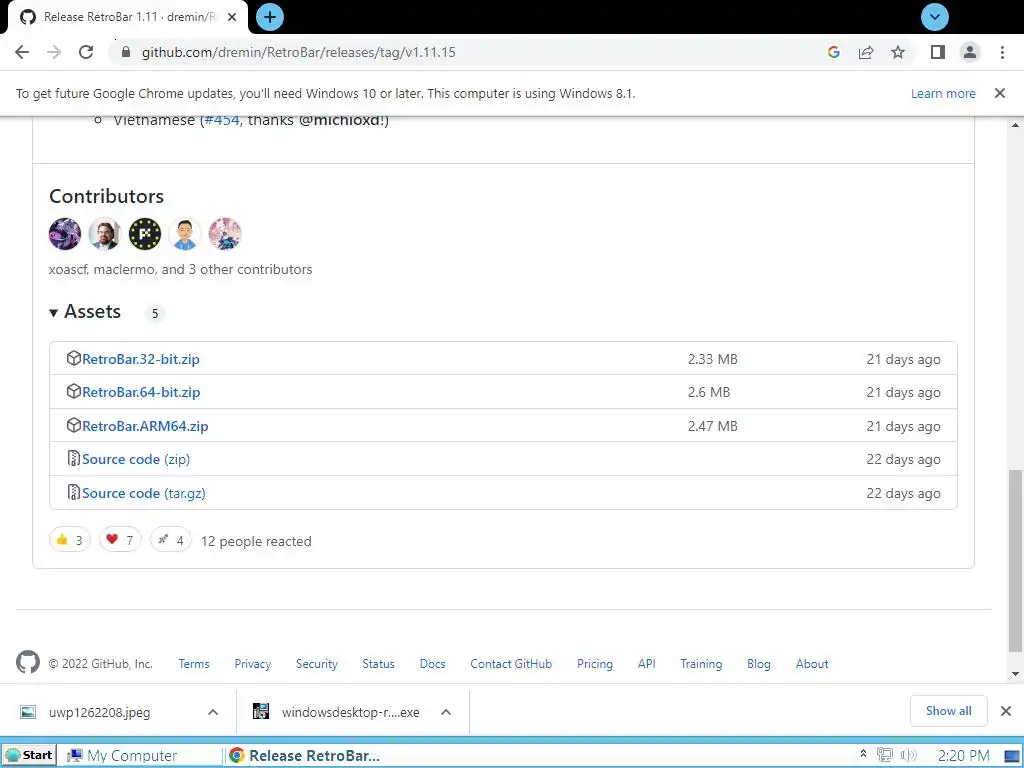Click the package icon beside RetroBar.64-bit.zip
This screenshot has height=768, width=1024.
coord(74,391)
